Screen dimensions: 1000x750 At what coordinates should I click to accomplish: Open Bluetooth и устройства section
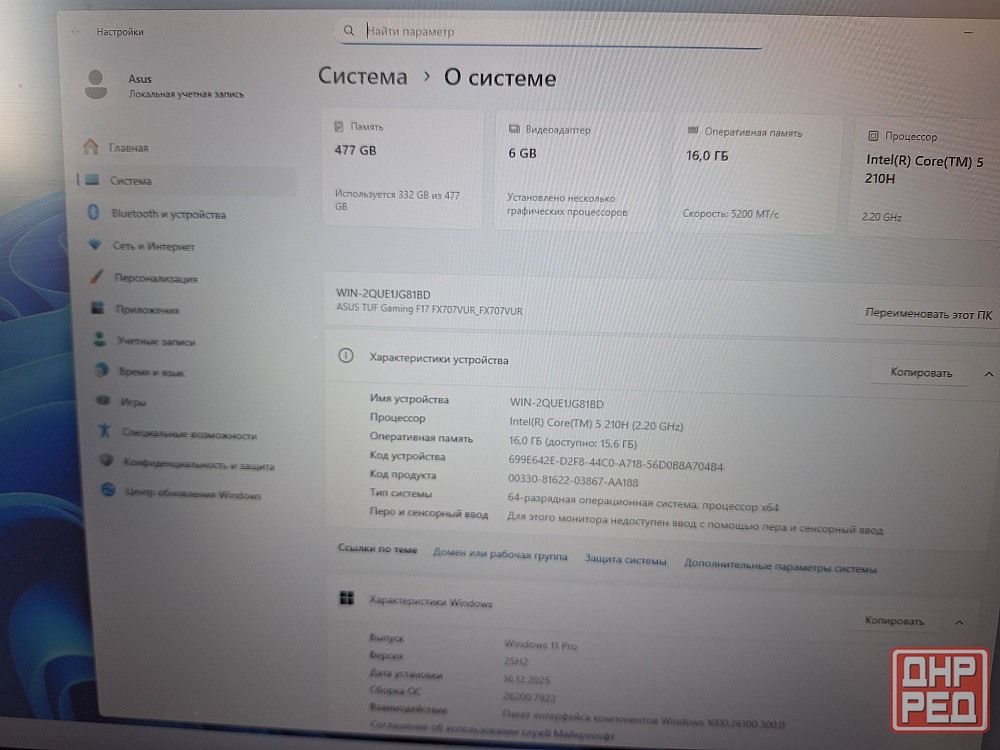pos(168,214)
